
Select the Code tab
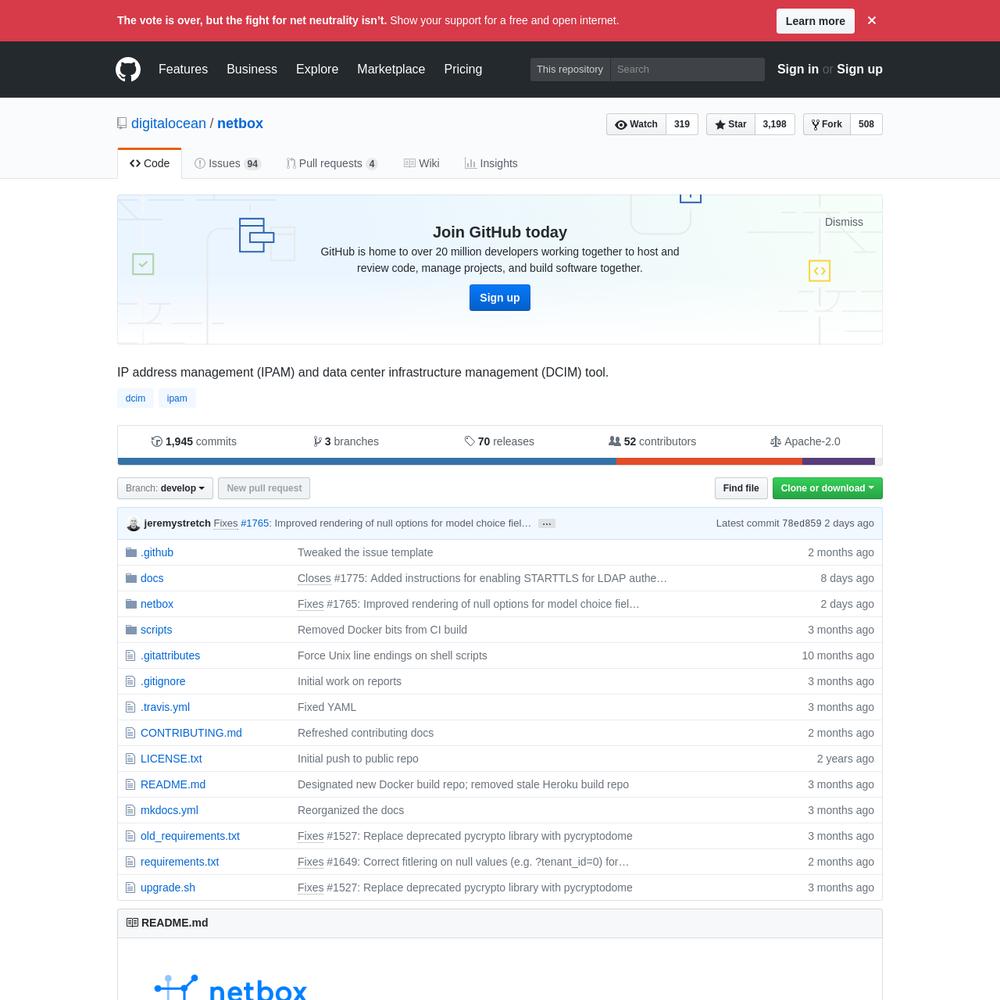149,163
